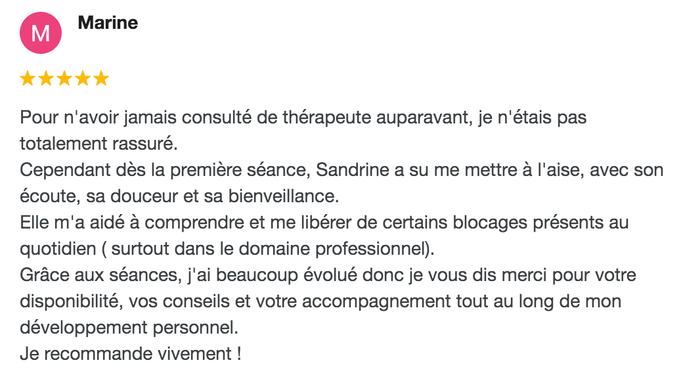Click the word 'thérapeute' in first line
Viewport: 683px width, 373px height.
click(x=327, y=118)
